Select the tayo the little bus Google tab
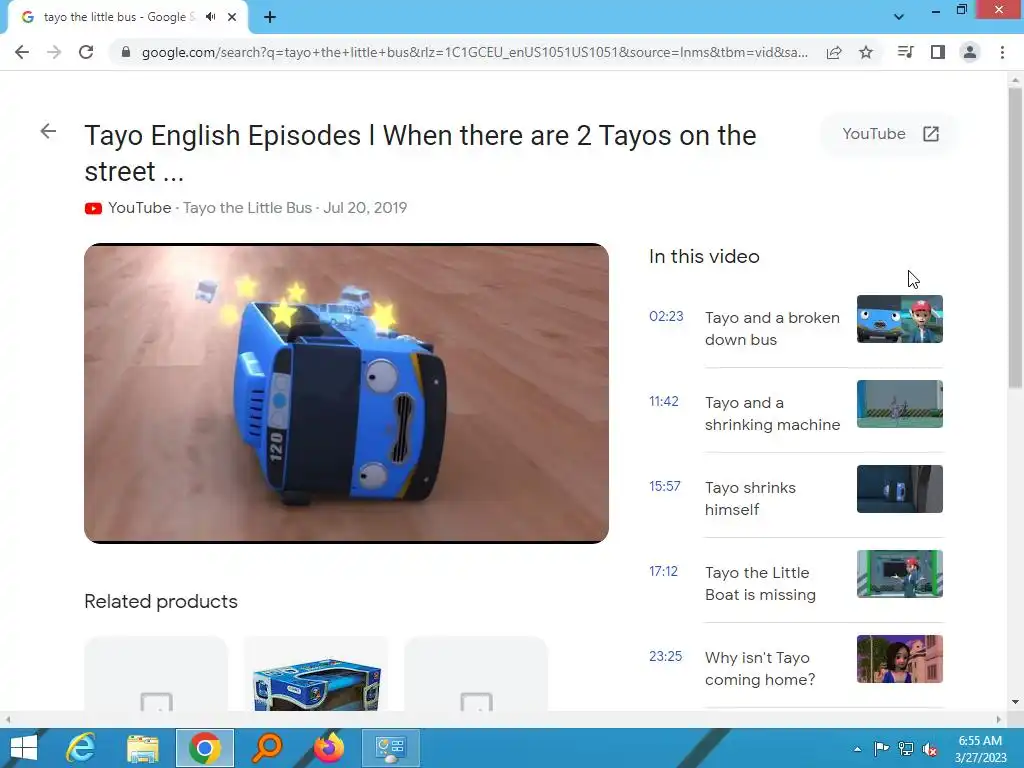Viewport: 1024px width, 768px height. (x=127, y=17)
